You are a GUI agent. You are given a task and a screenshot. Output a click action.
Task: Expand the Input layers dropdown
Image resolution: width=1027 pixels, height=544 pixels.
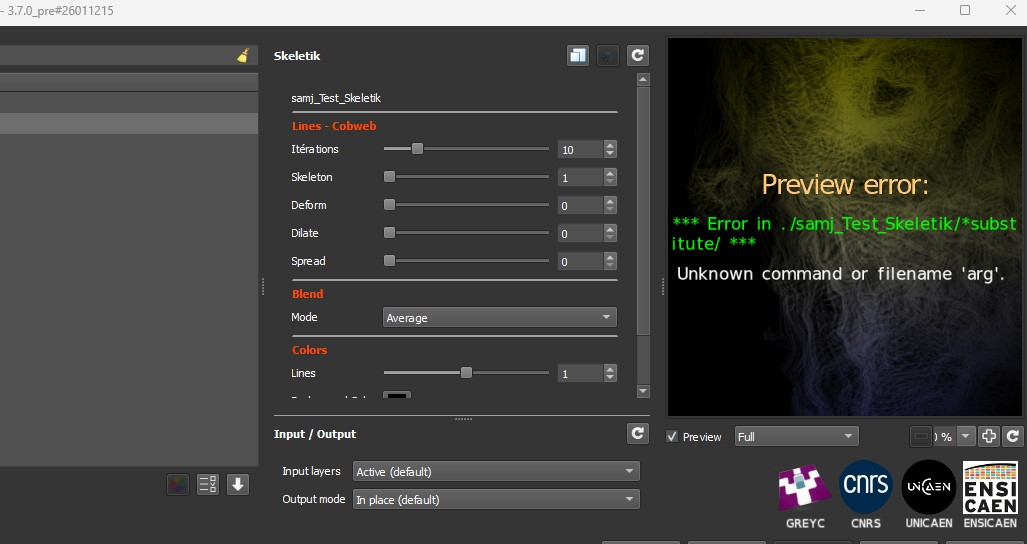pyautogui.click(x=496, y=471)
